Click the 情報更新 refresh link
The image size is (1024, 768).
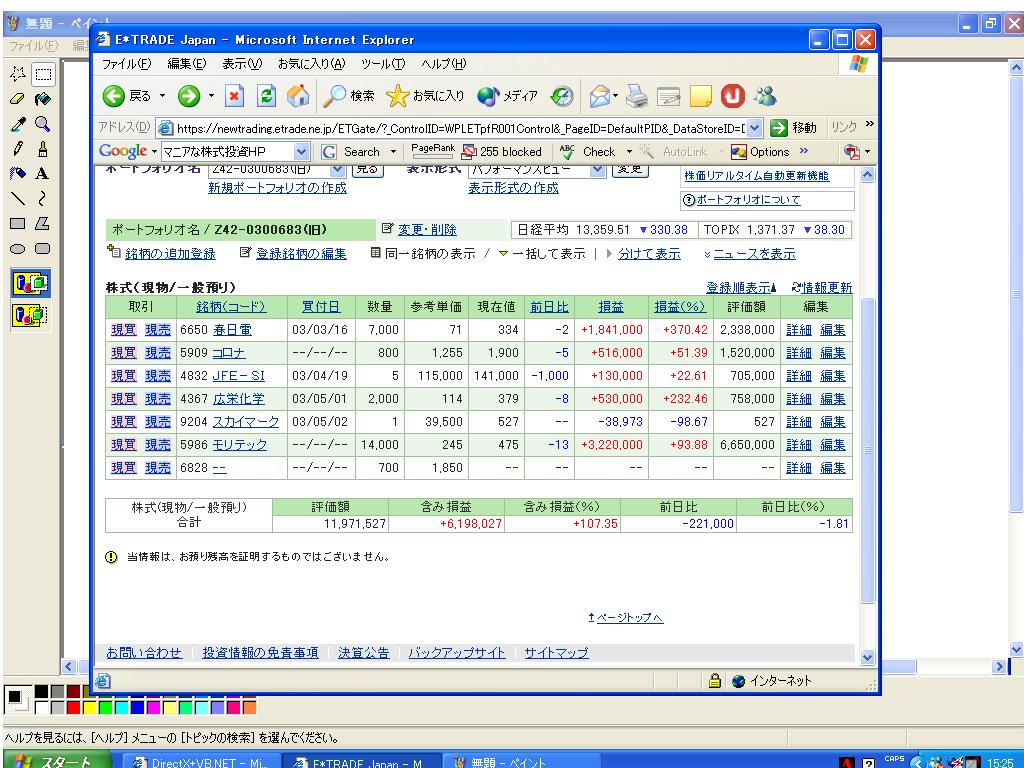coord(827,287)
